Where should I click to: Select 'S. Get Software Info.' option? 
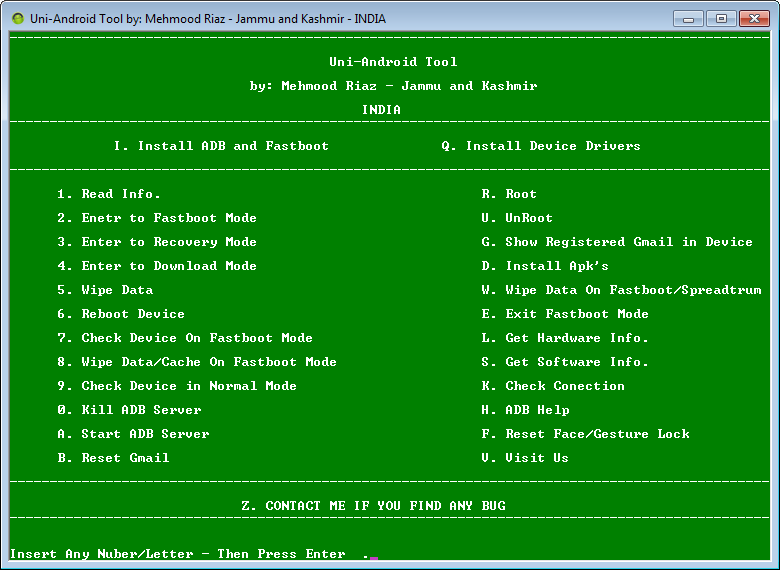coord(565,362)
